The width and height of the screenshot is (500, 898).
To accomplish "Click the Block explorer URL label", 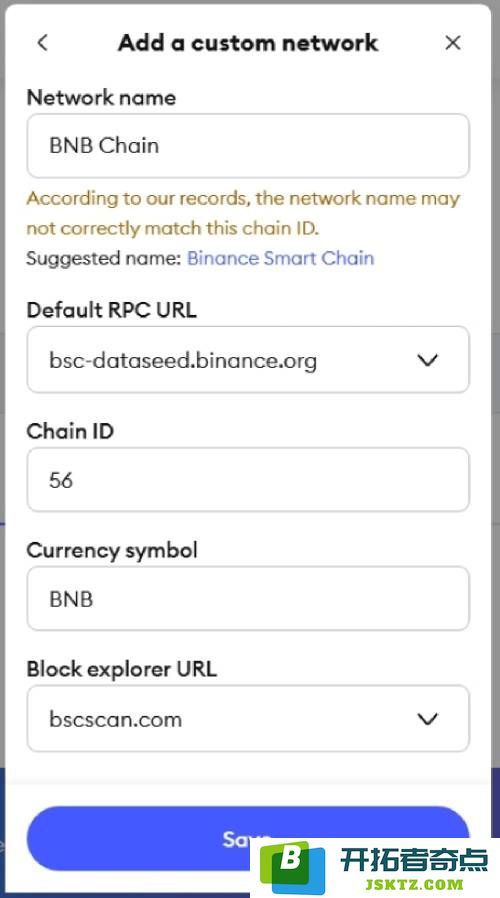I will [x=122, y=669].
